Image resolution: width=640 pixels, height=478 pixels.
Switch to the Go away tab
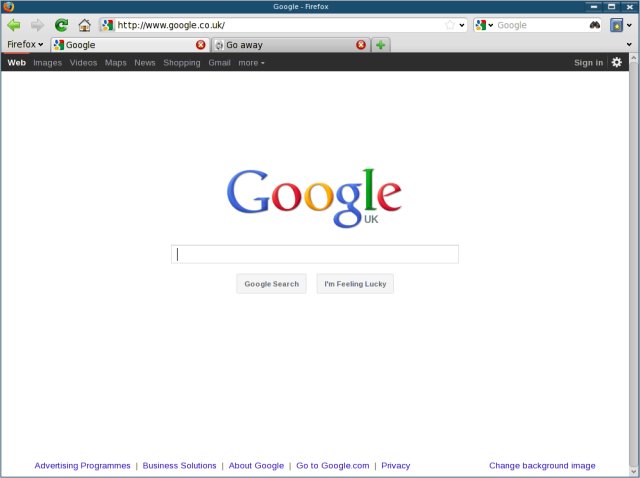pyautogui.click(x=291, y=45)
